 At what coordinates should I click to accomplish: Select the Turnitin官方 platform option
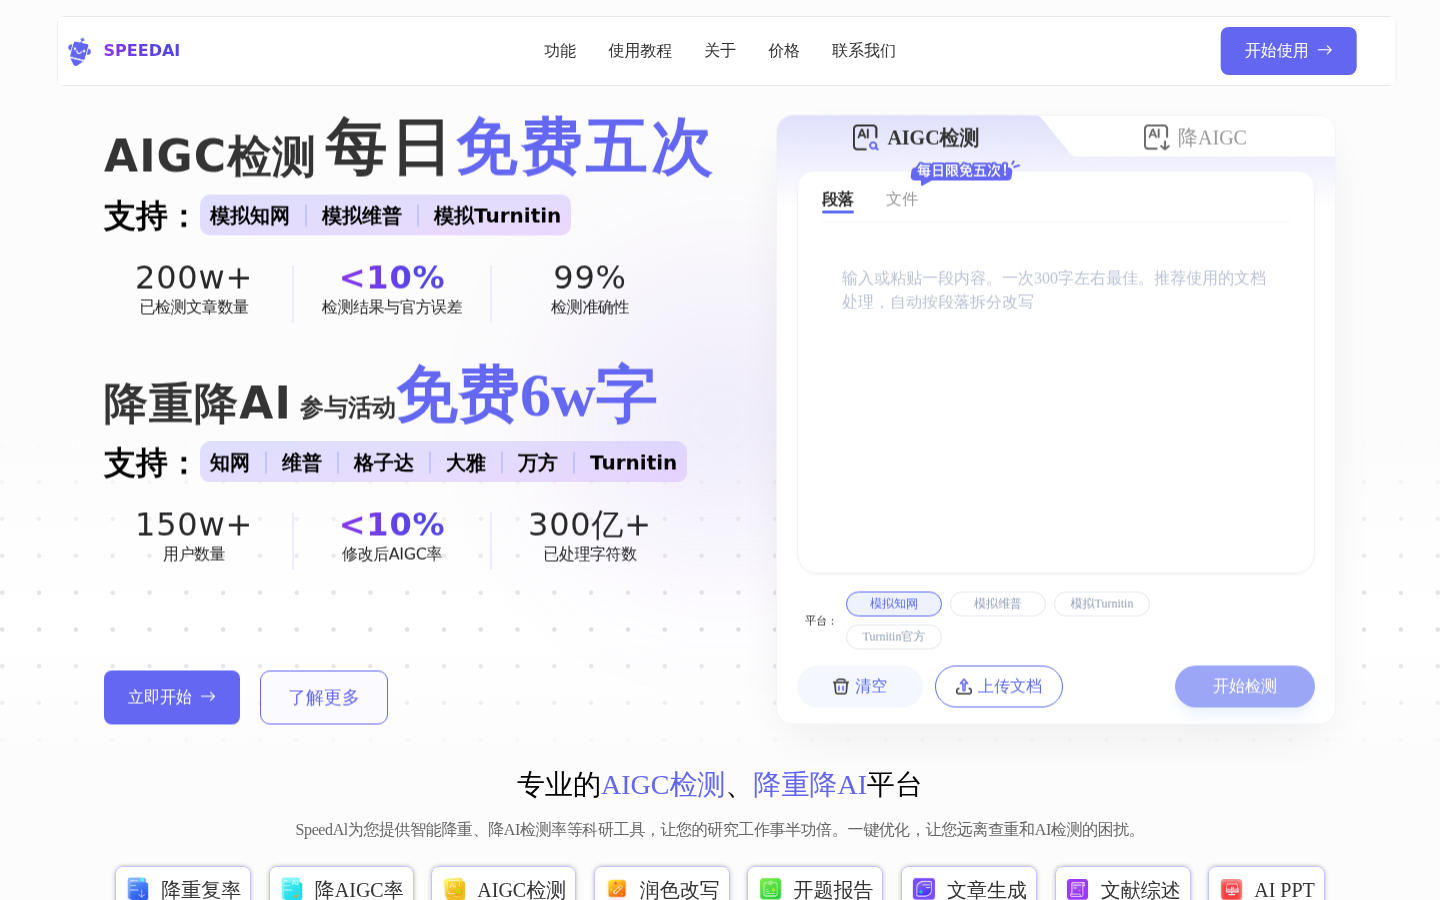point(894,637)
